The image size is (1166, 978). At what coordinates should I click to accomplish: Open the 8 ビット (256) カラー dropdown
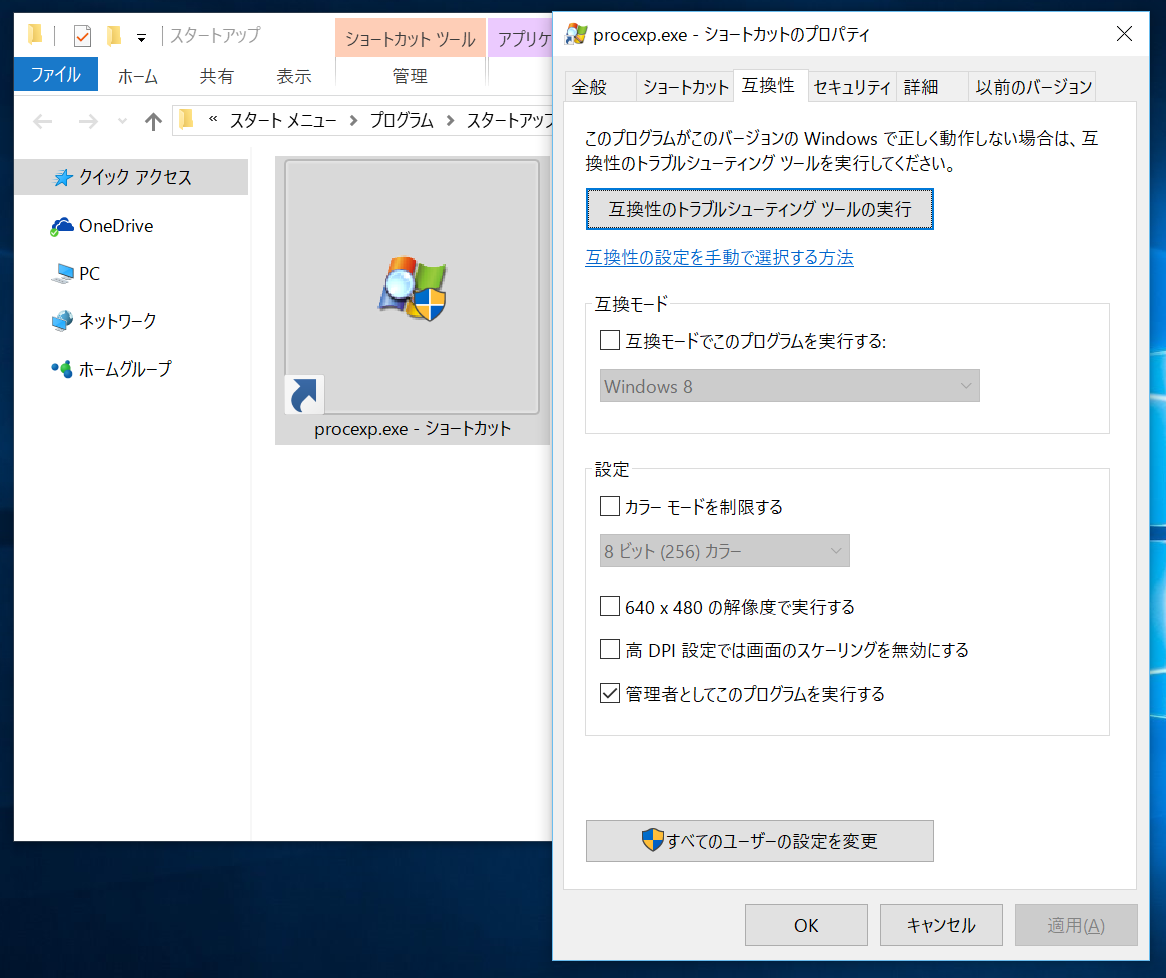click(724, 550)
